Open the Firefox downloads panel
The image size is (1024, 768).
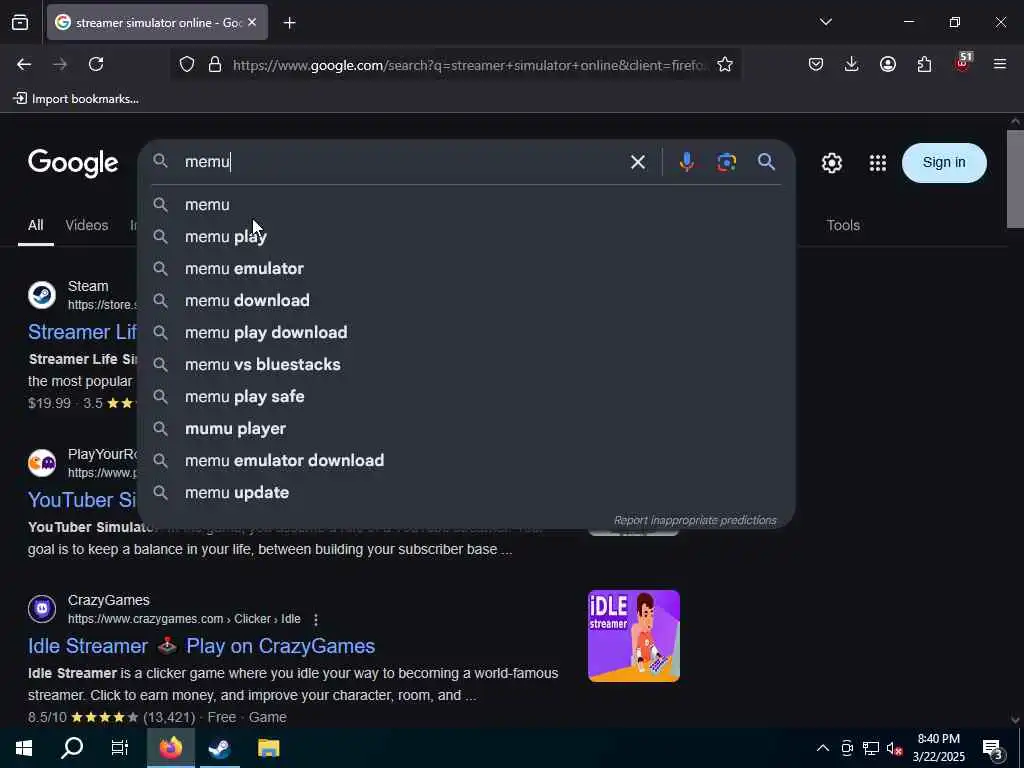852,64
